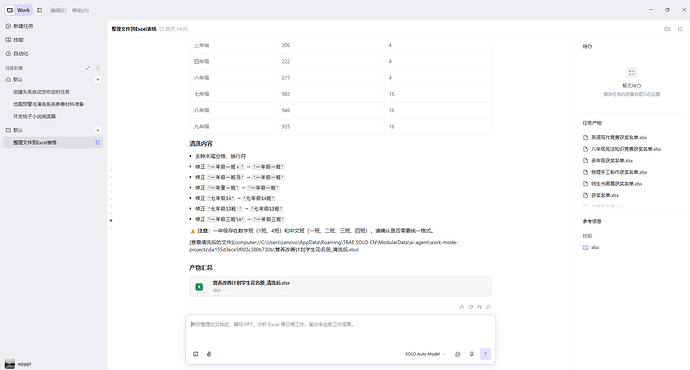Open task 开发桃子小说阅读器
690x370 pixels.
tap(34, 117)
